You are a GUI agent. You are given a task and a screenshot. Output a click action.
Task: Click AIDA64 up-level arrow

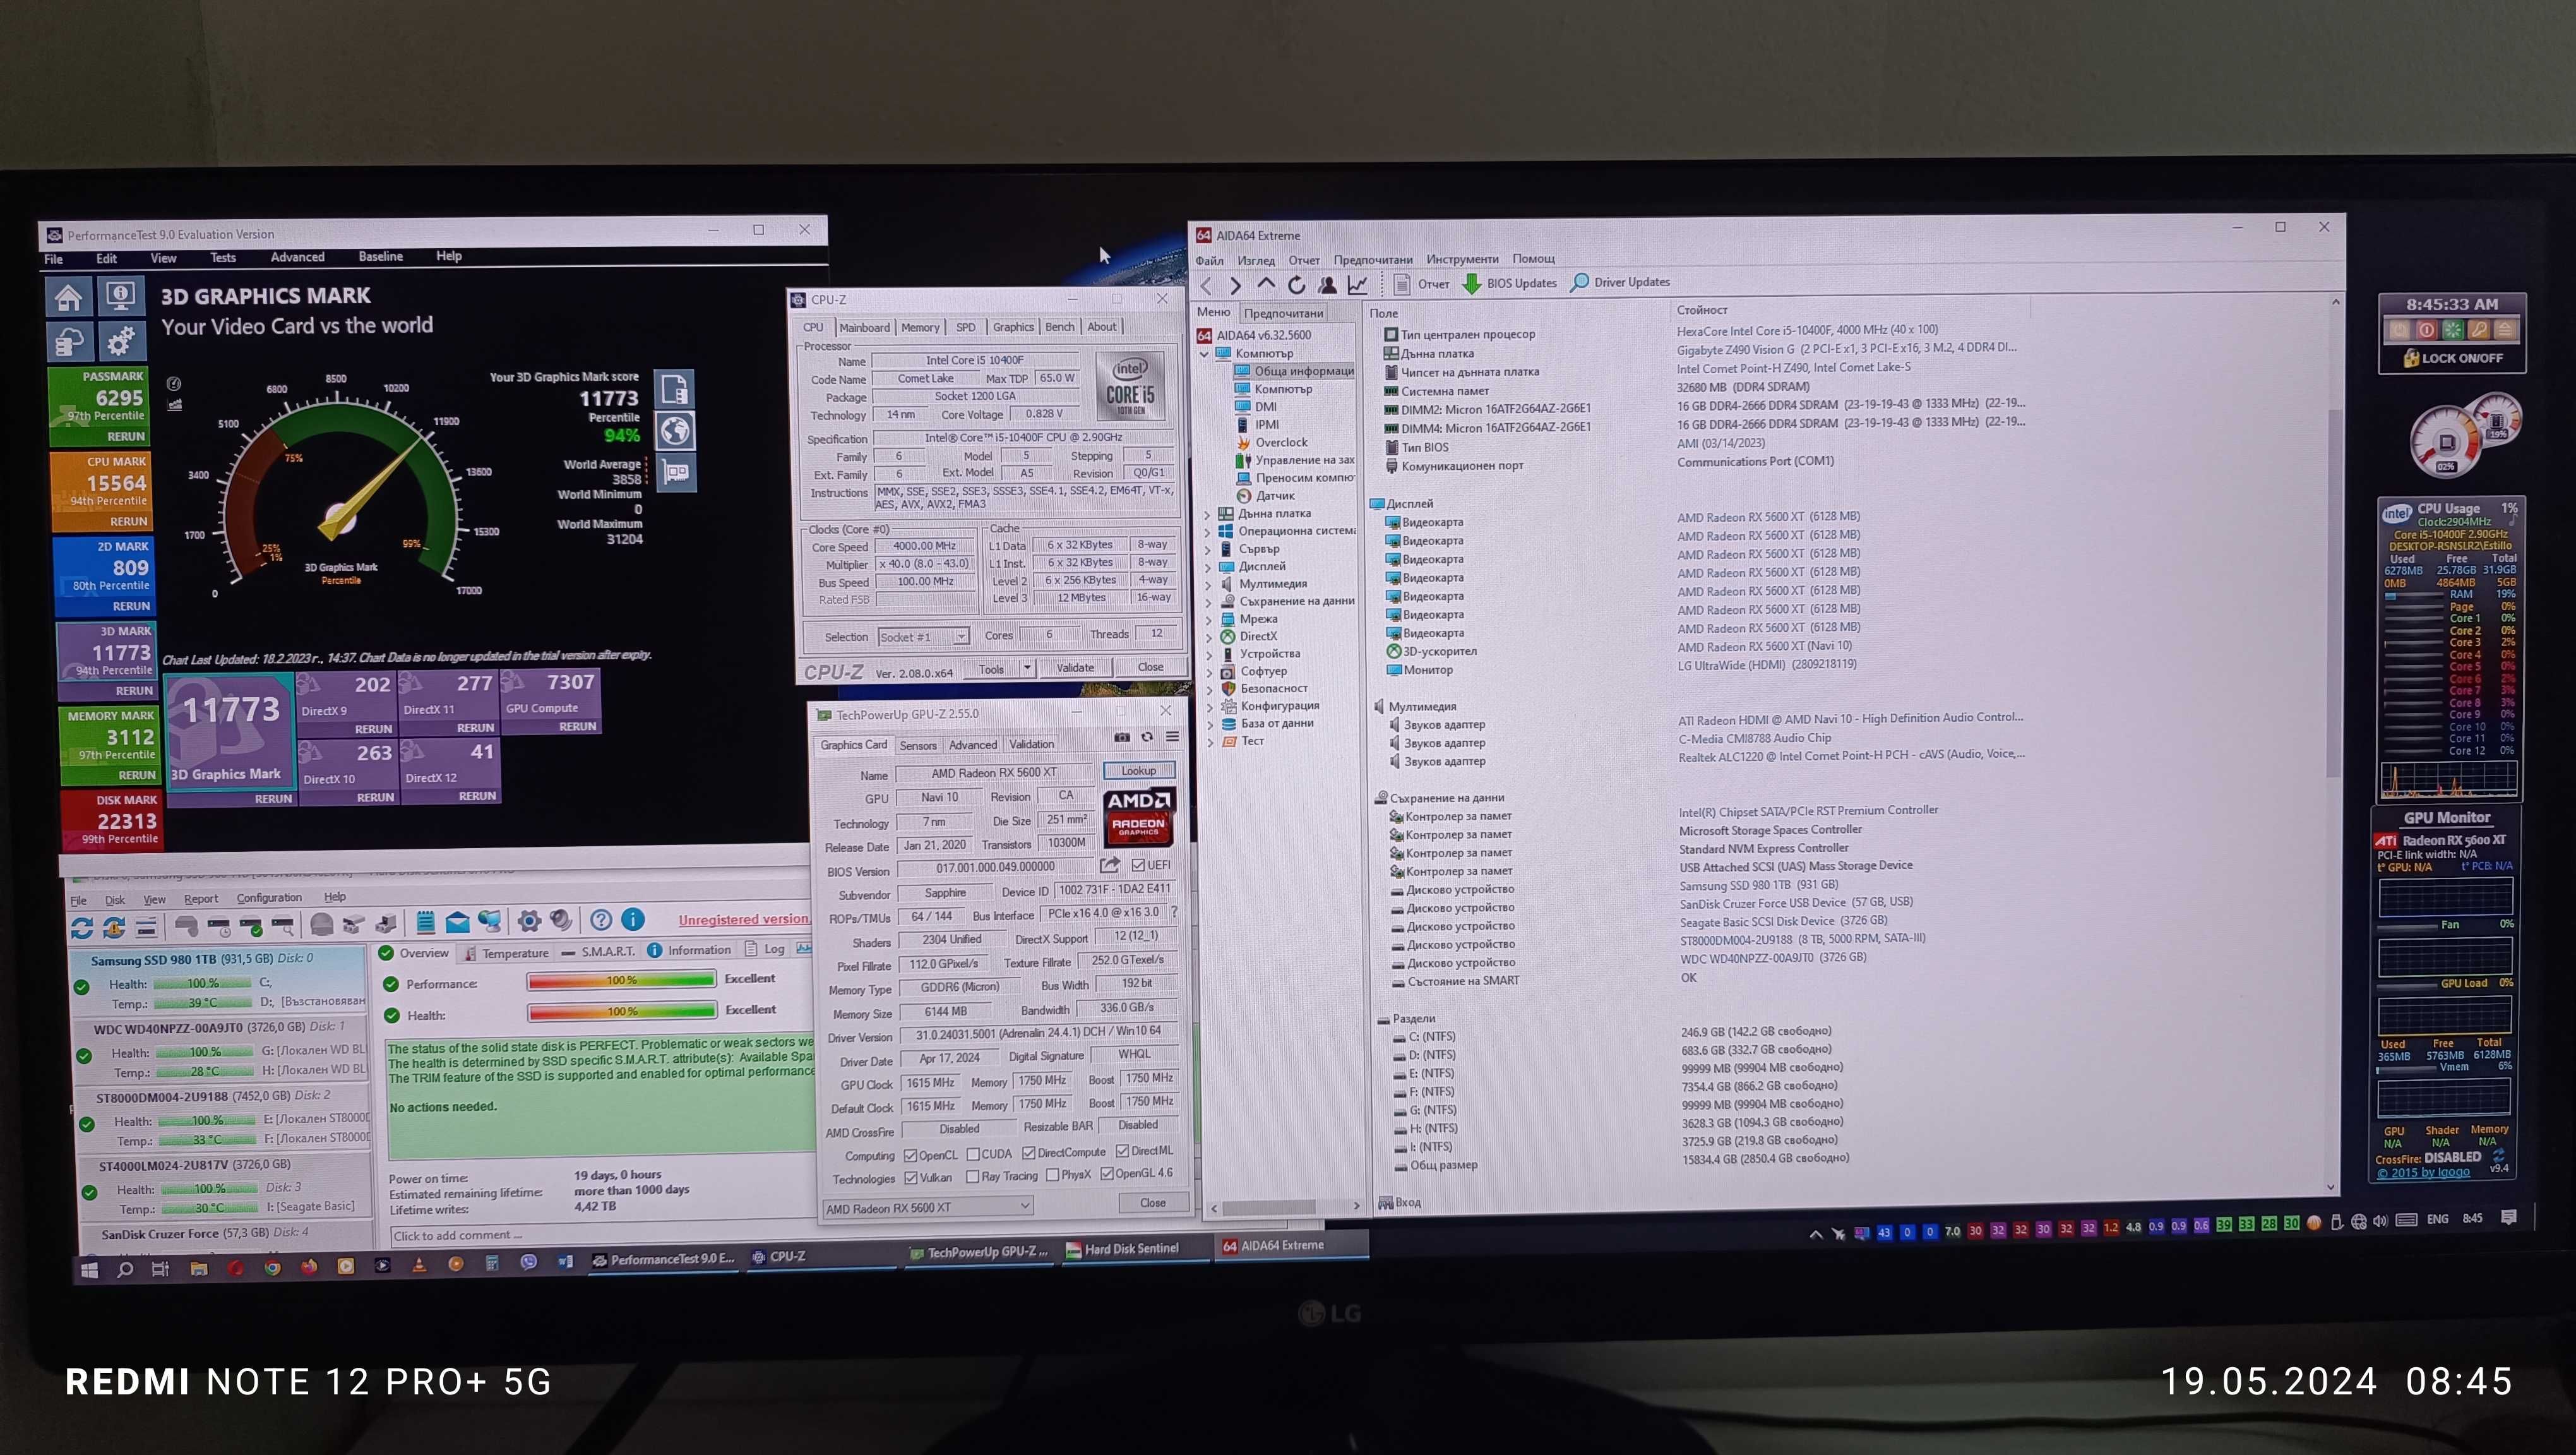pyautogui.click(x=1266, y=284)
